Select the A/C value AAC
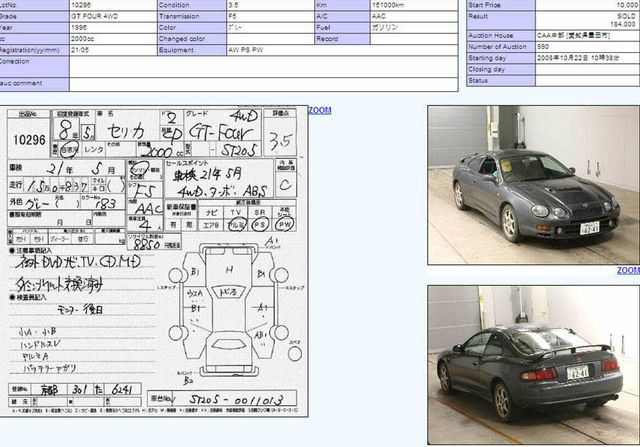640x447 pixels. click(x=379, y=16)
